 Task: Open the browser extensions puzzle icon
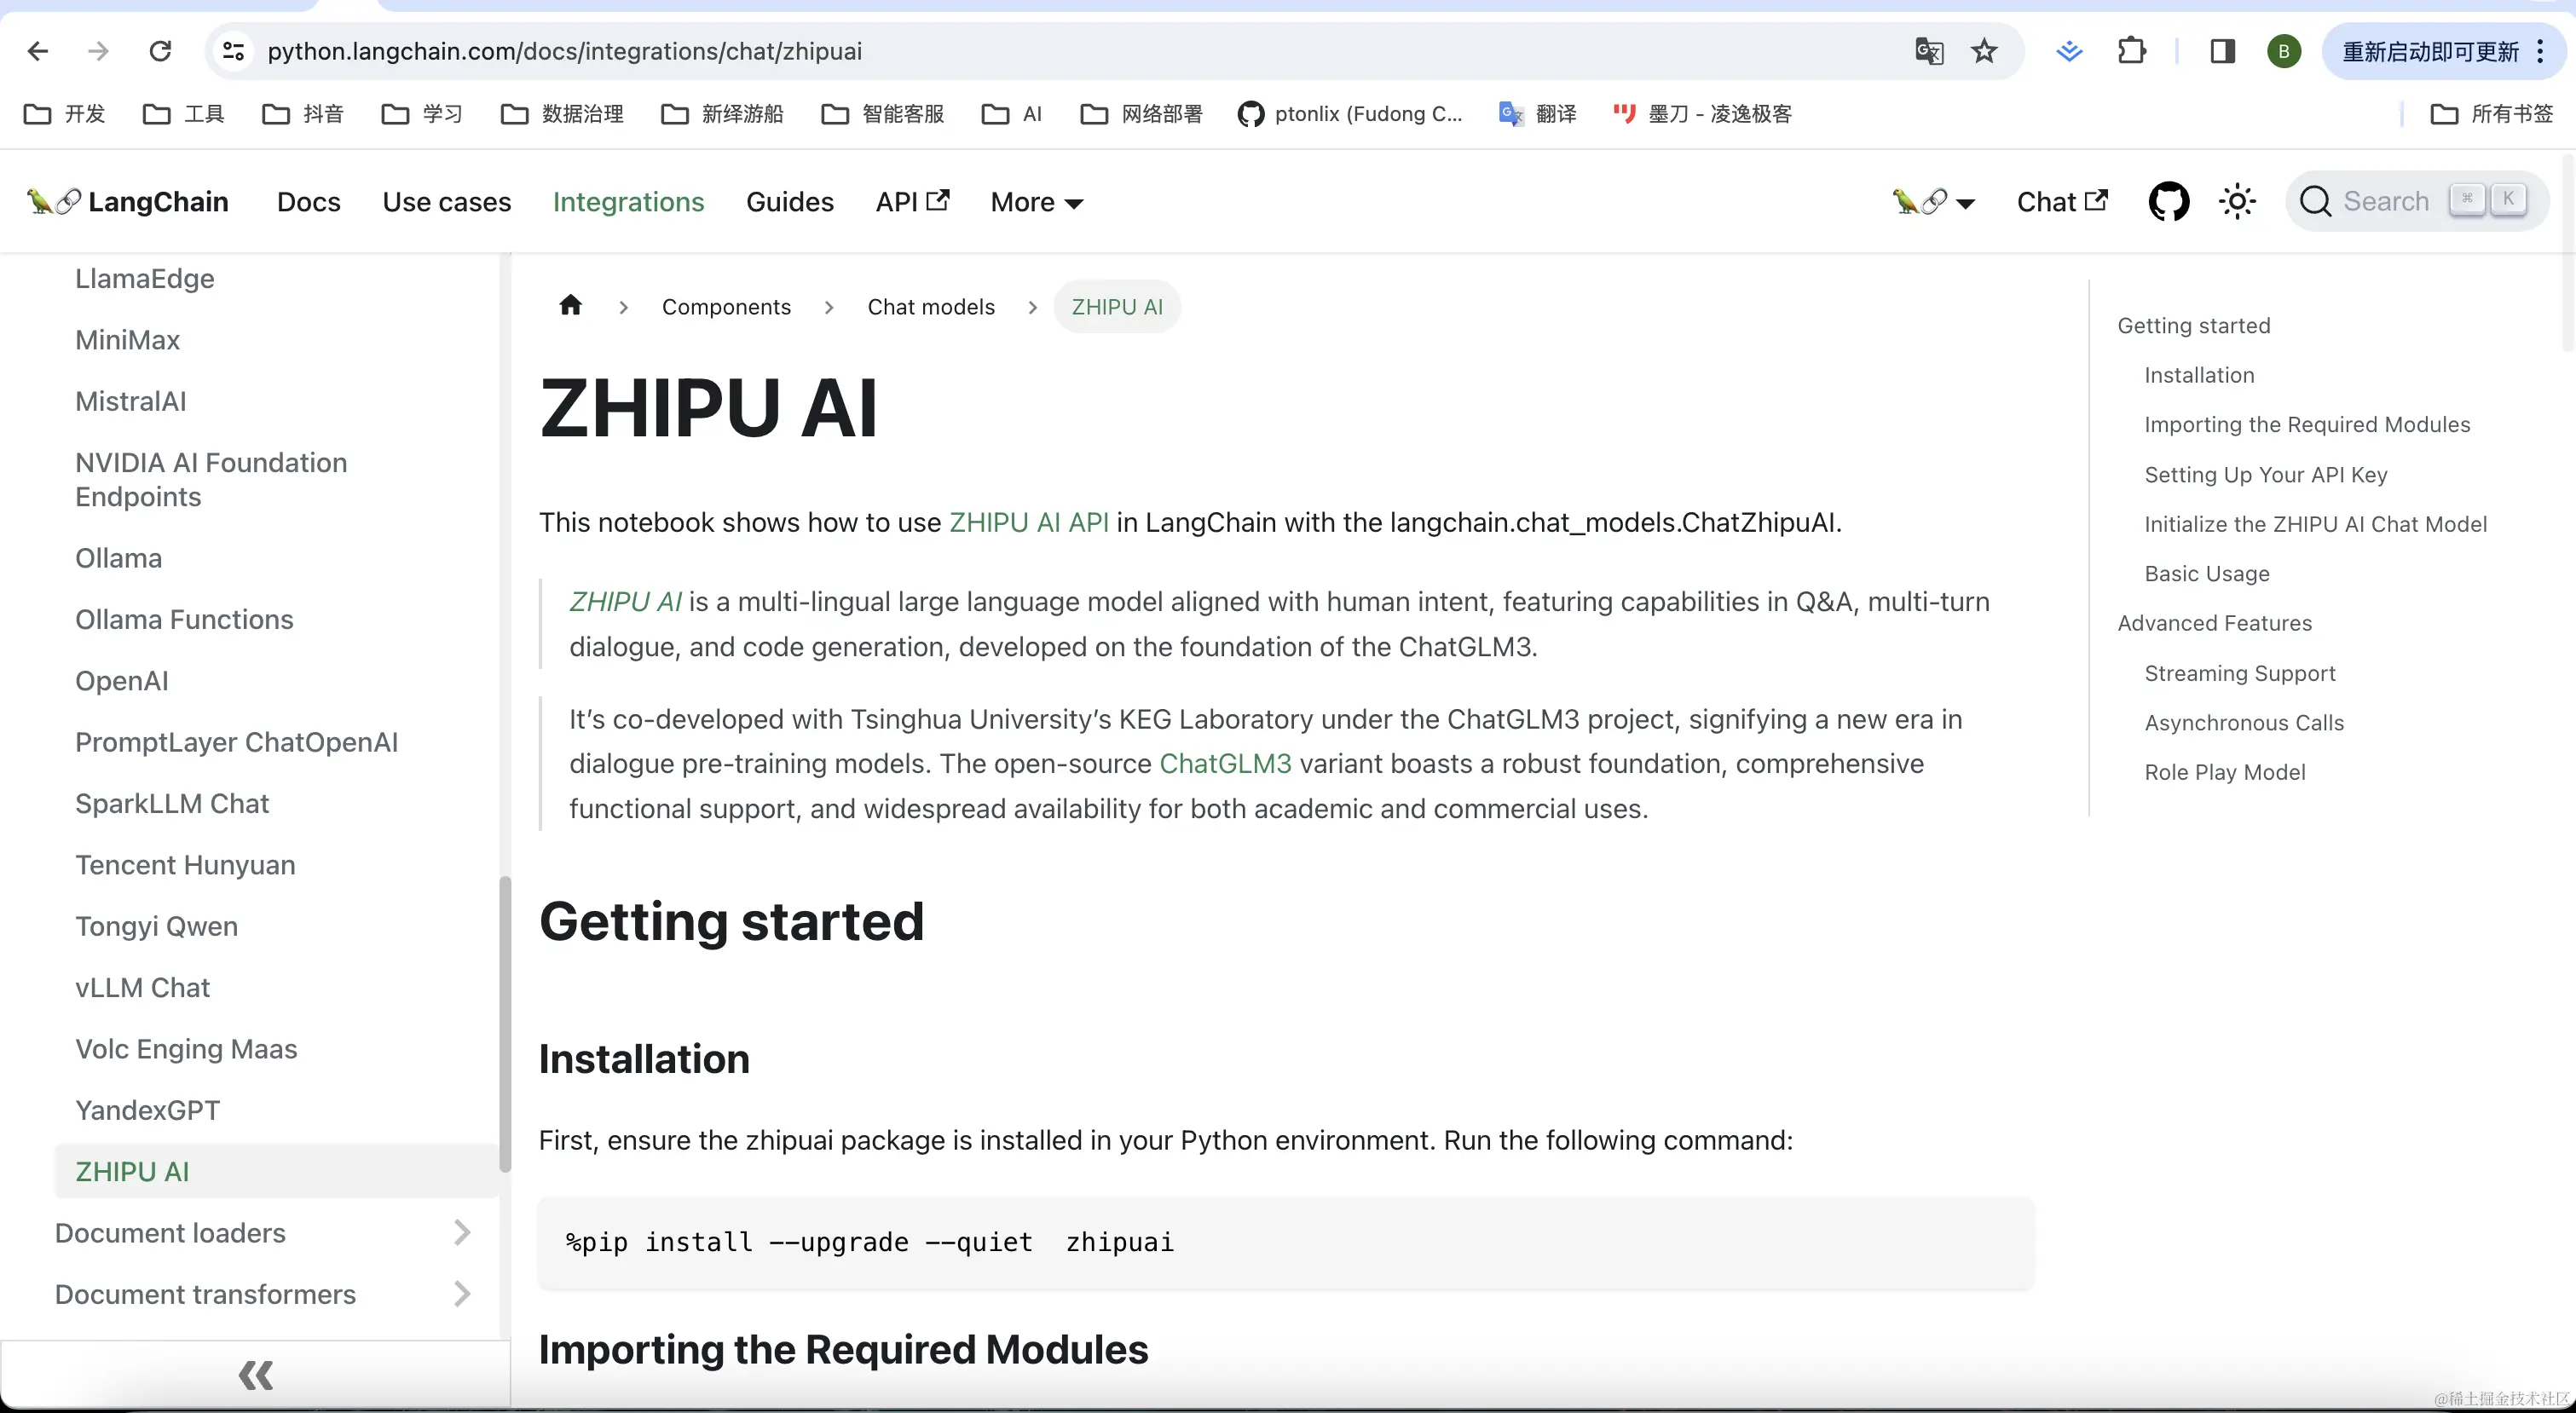[2131, 51]
